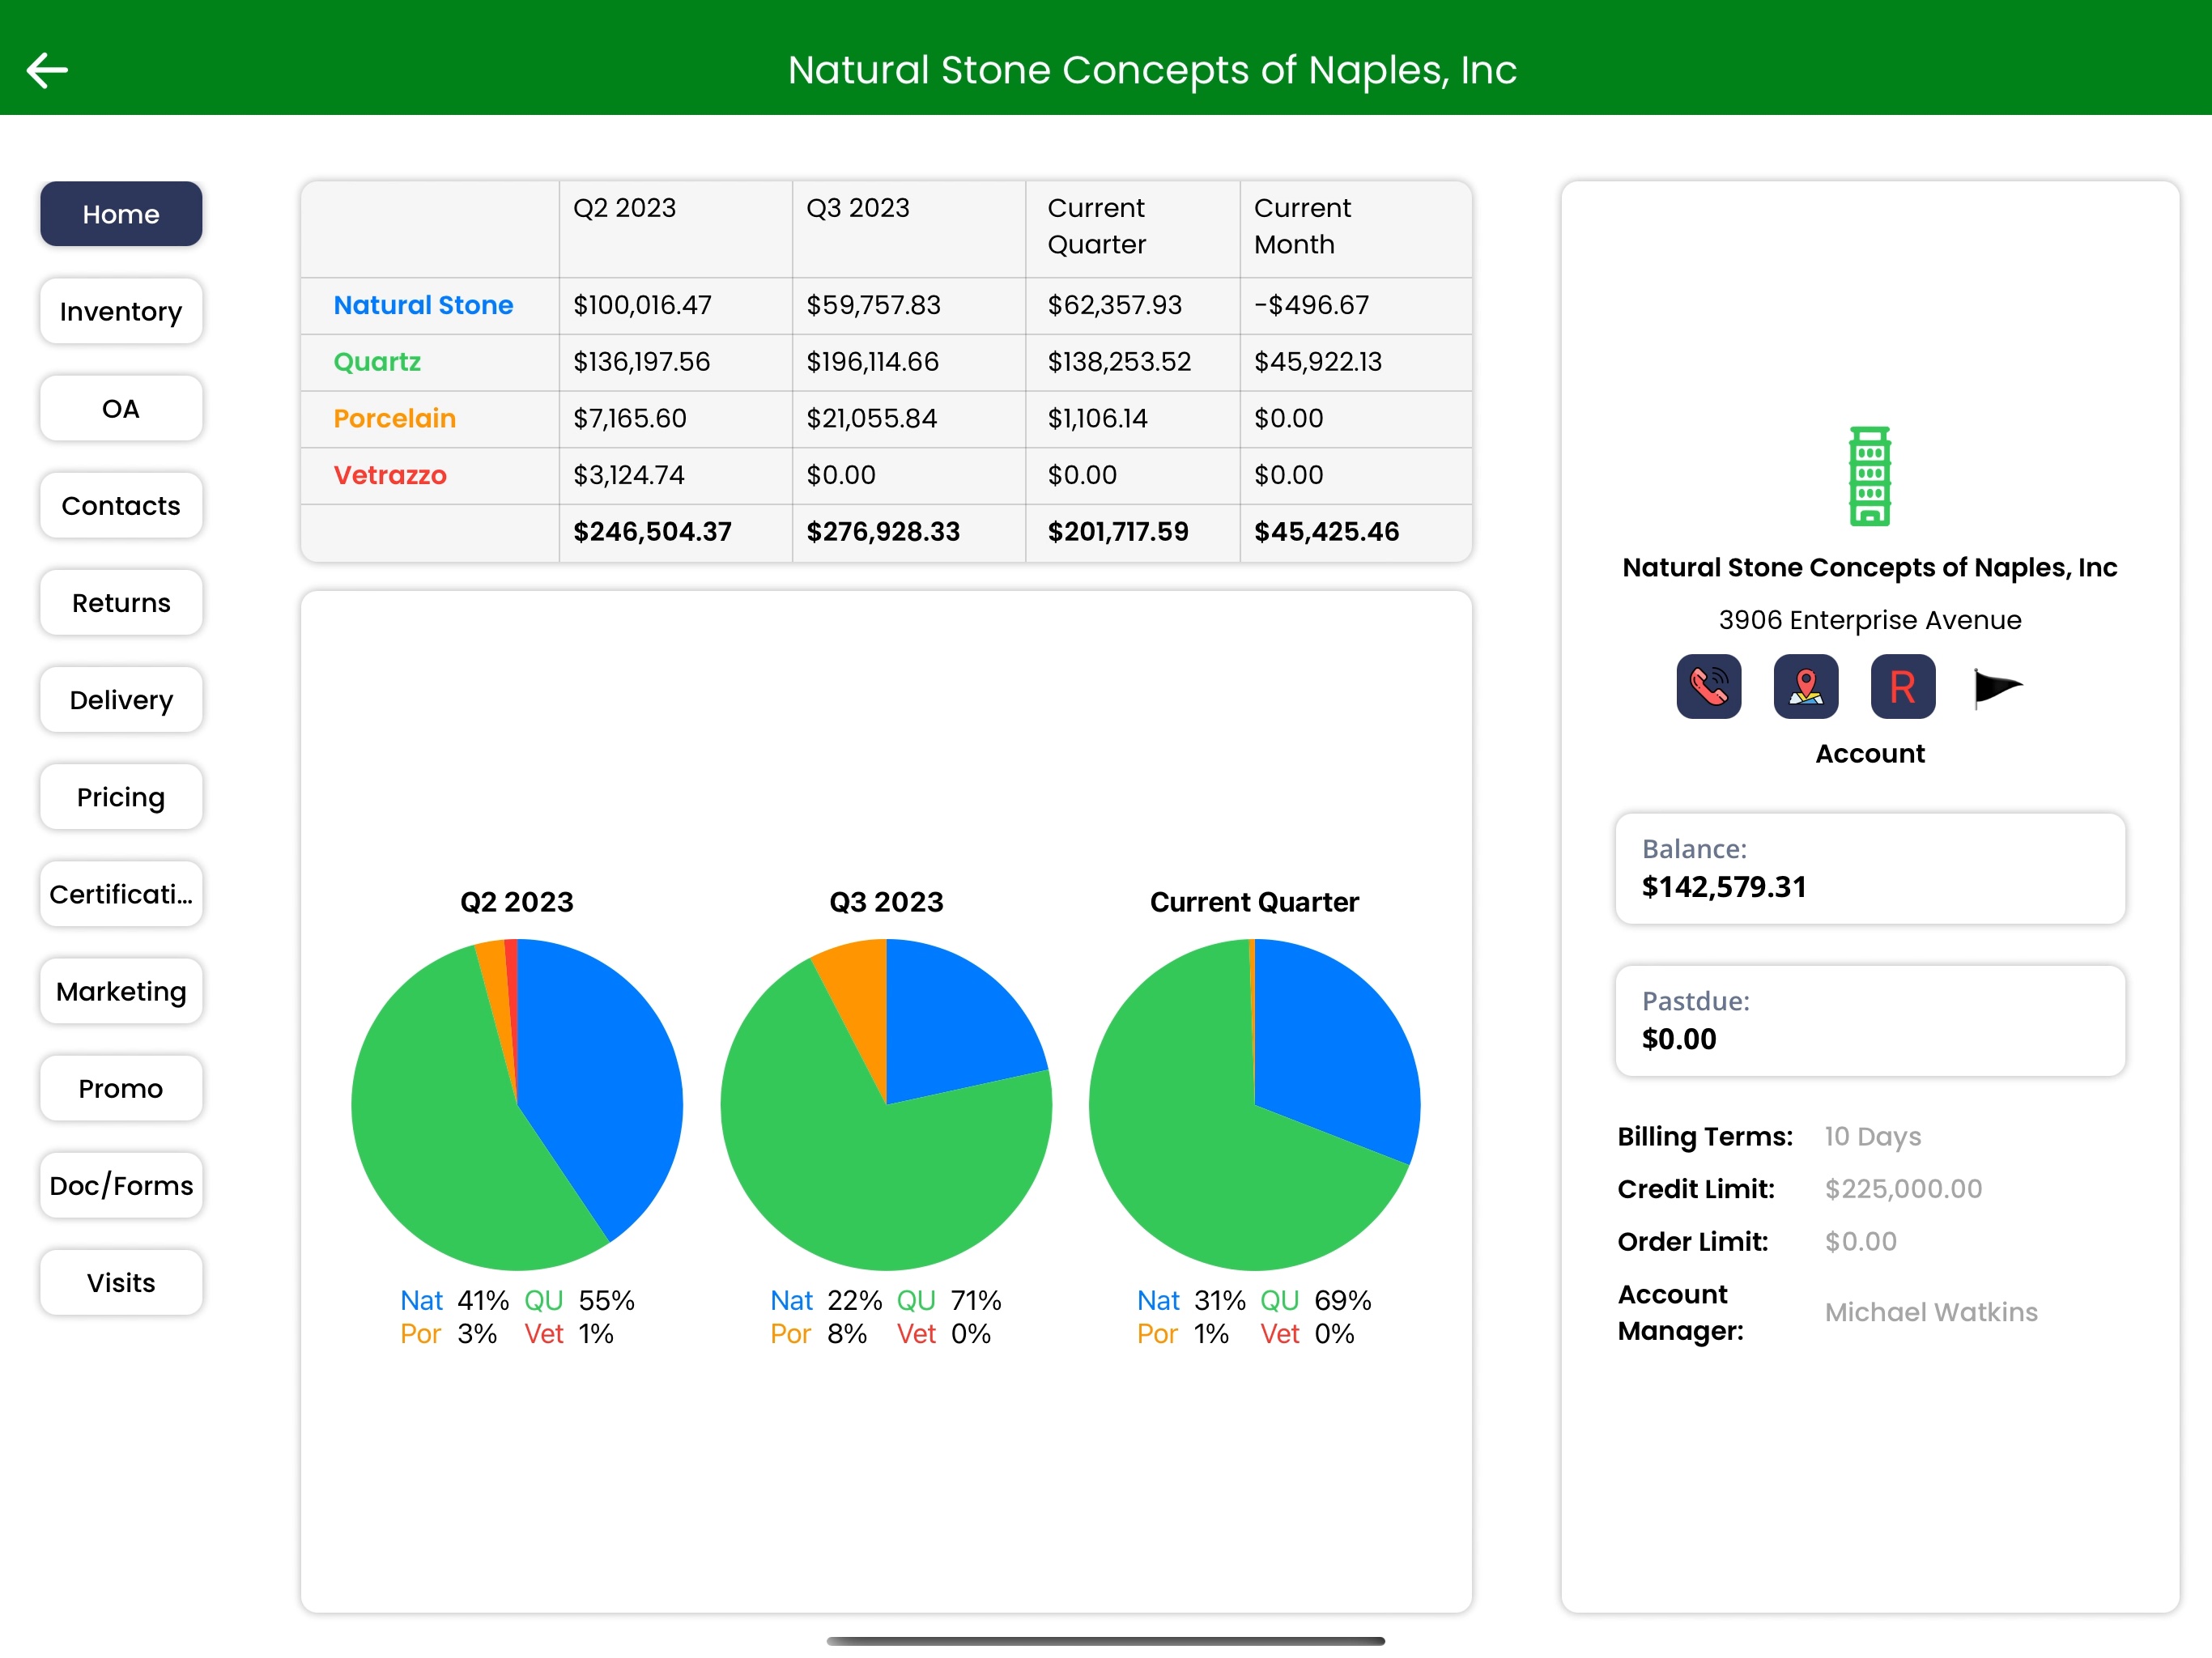Image resolution: width=2212 pixels, height=1658 pixels.
Task: Tap the Balance amount card
Action: [x=1869, y=869]
